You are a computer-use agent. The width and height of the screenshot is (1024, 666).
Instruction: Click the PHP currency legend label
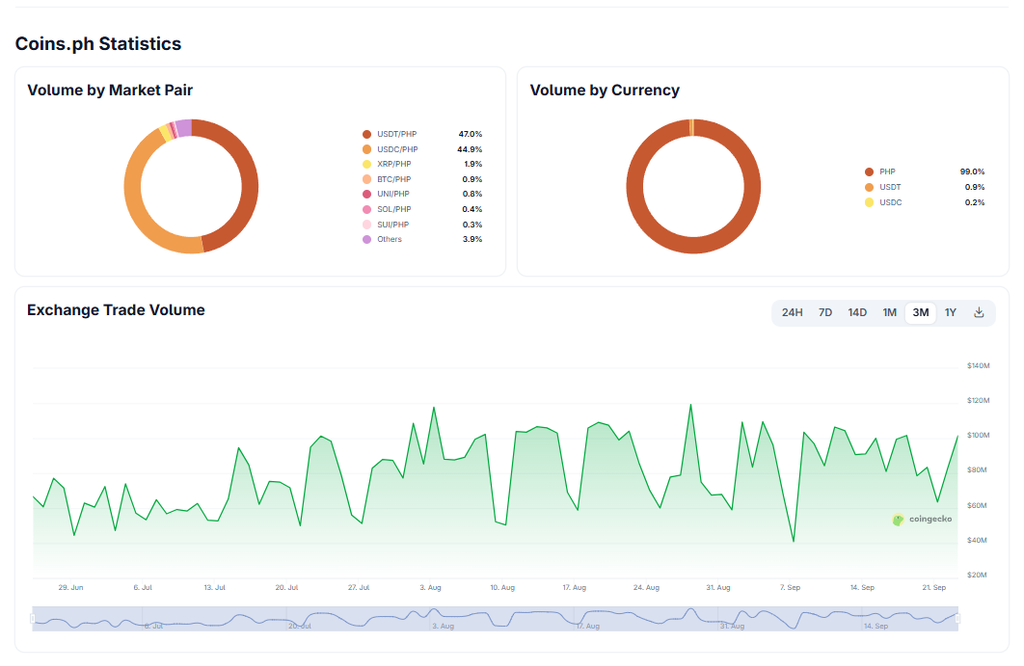(888, 172)
